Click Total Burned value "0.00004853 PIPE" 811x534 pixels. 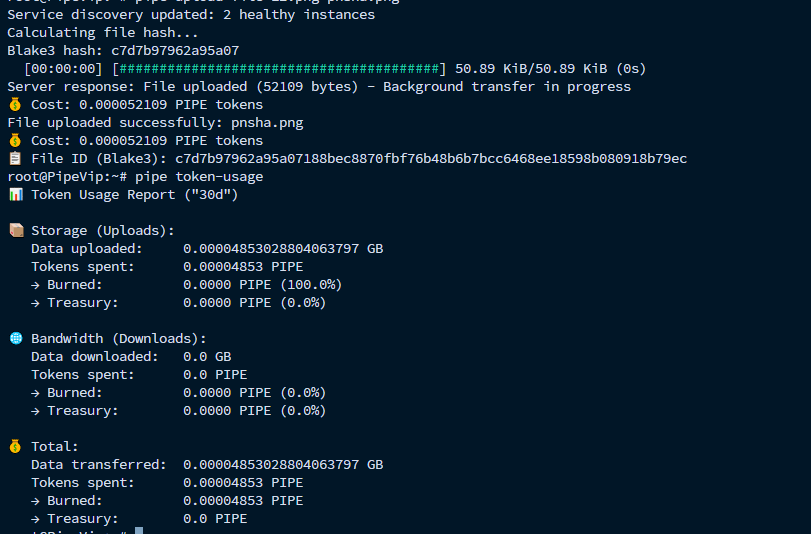tap(243, 500)
